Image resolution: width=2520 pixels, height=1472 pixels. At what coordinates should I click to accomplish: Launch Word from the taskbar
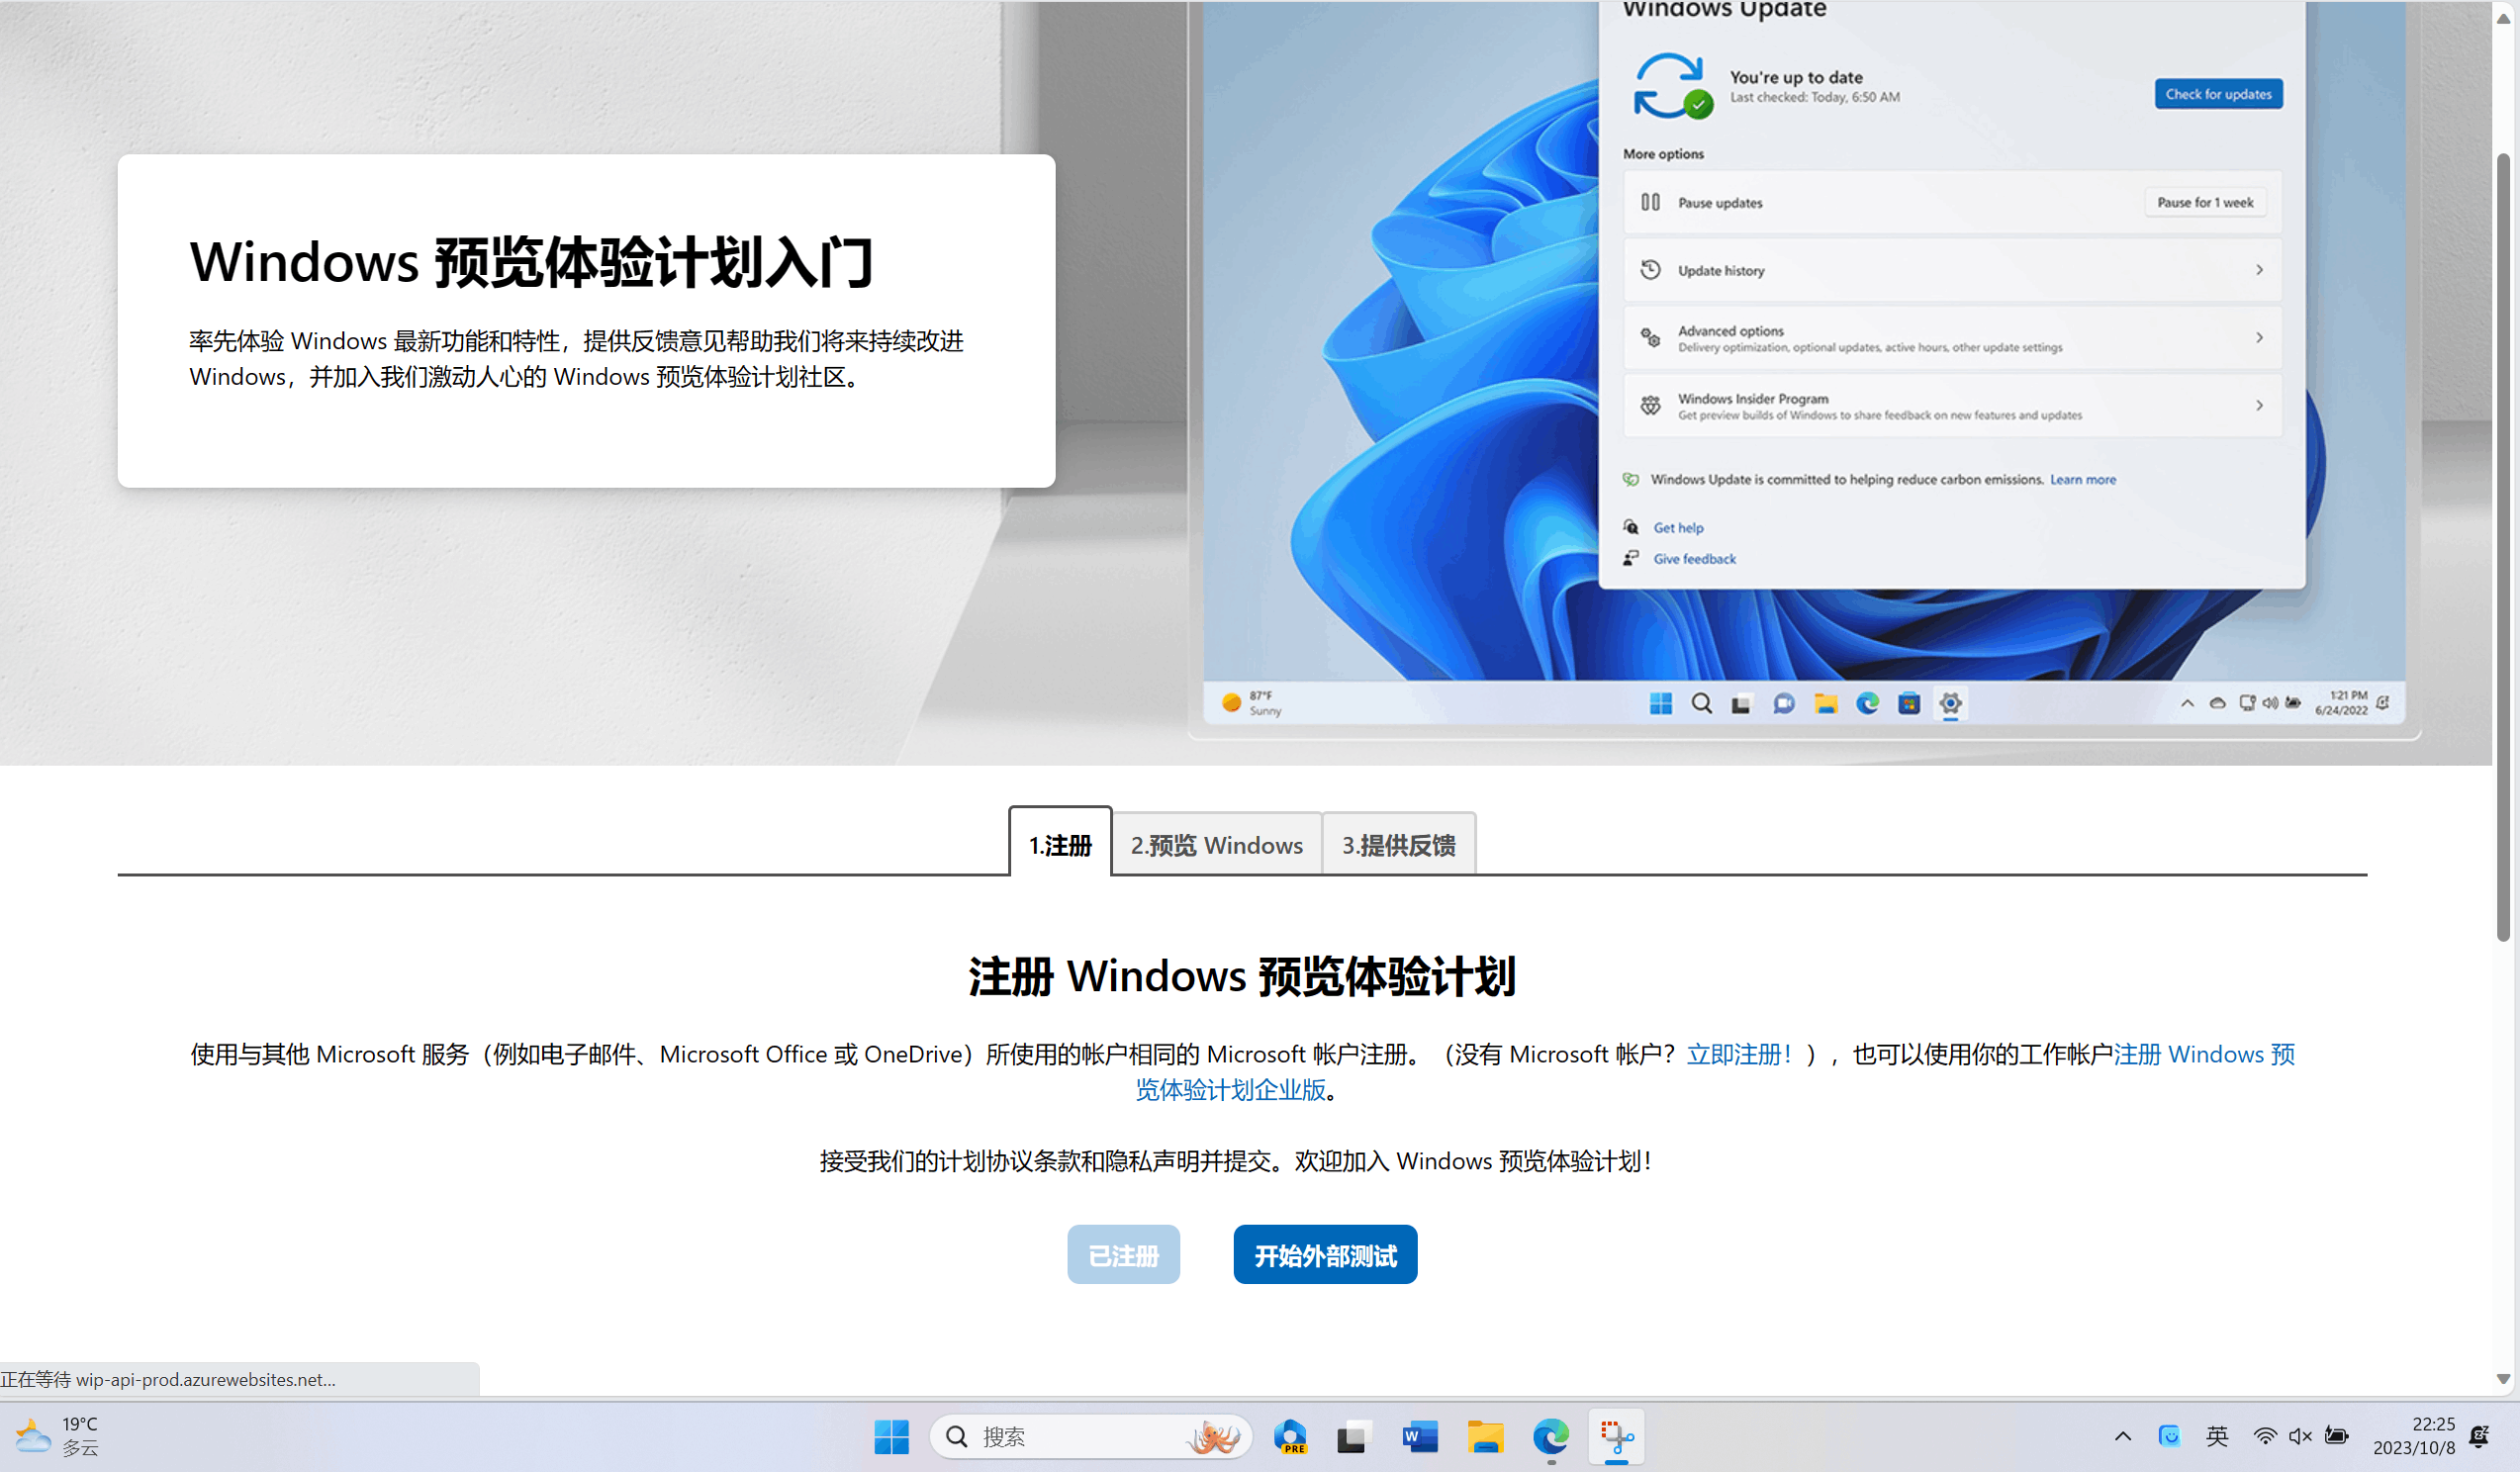[1419, 1437]
